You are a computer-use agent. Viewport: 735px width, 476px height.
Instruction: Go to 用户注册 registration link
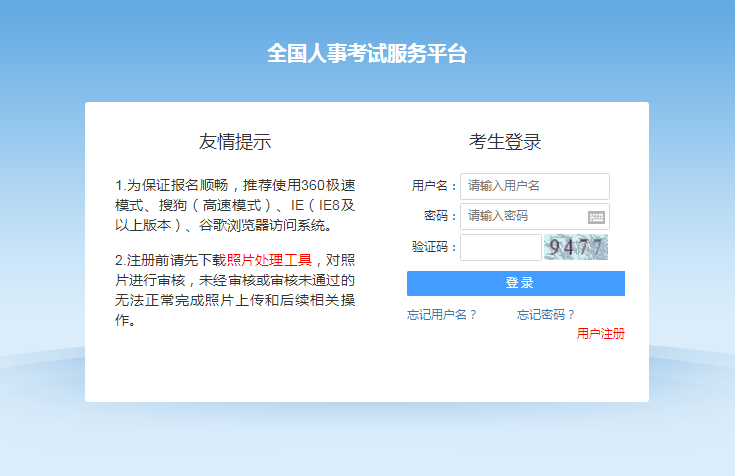[x=600, y=334]
